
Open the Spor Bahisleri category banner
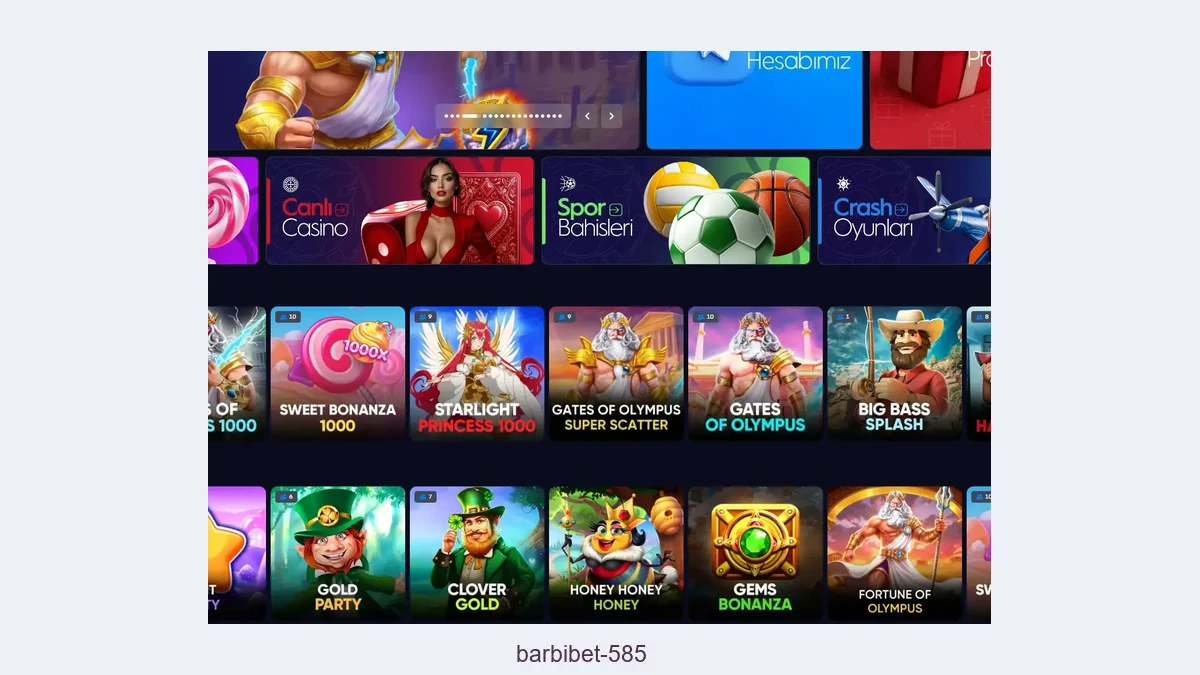click(676, 210)
